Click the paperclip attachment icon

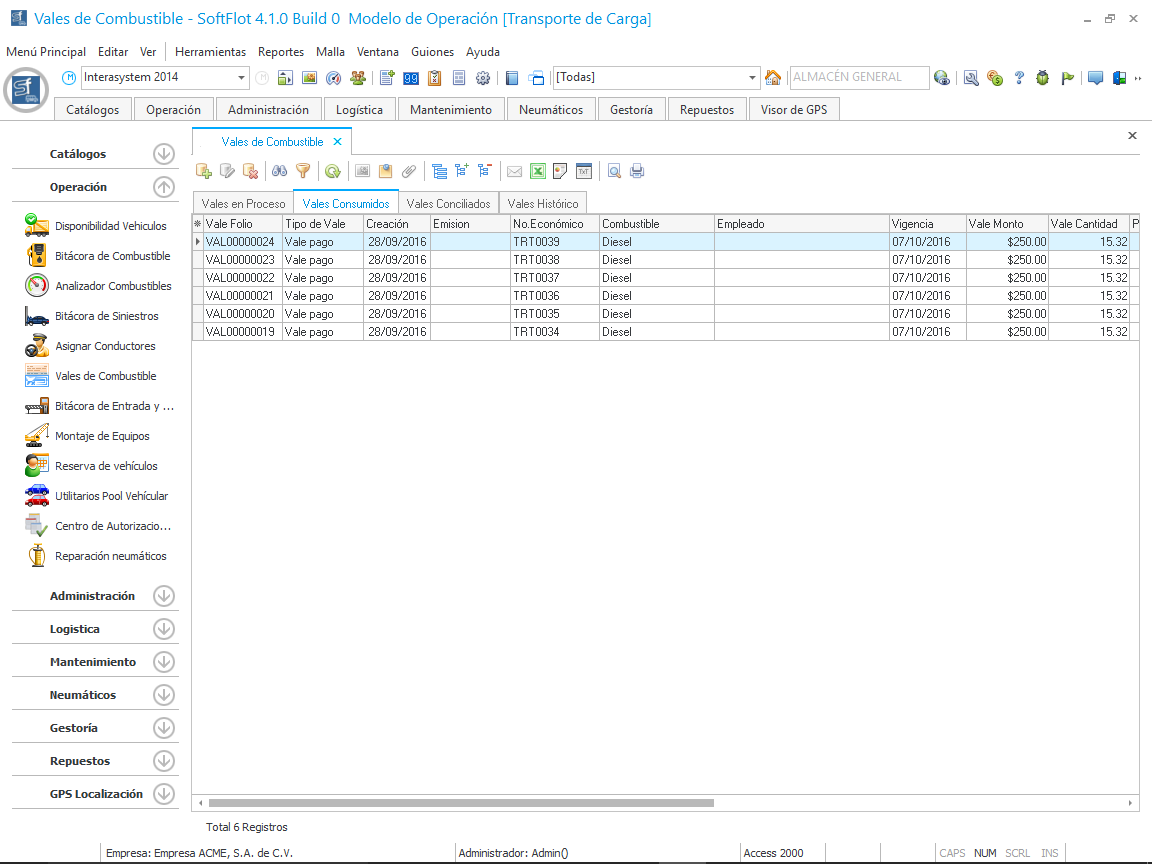408,171
